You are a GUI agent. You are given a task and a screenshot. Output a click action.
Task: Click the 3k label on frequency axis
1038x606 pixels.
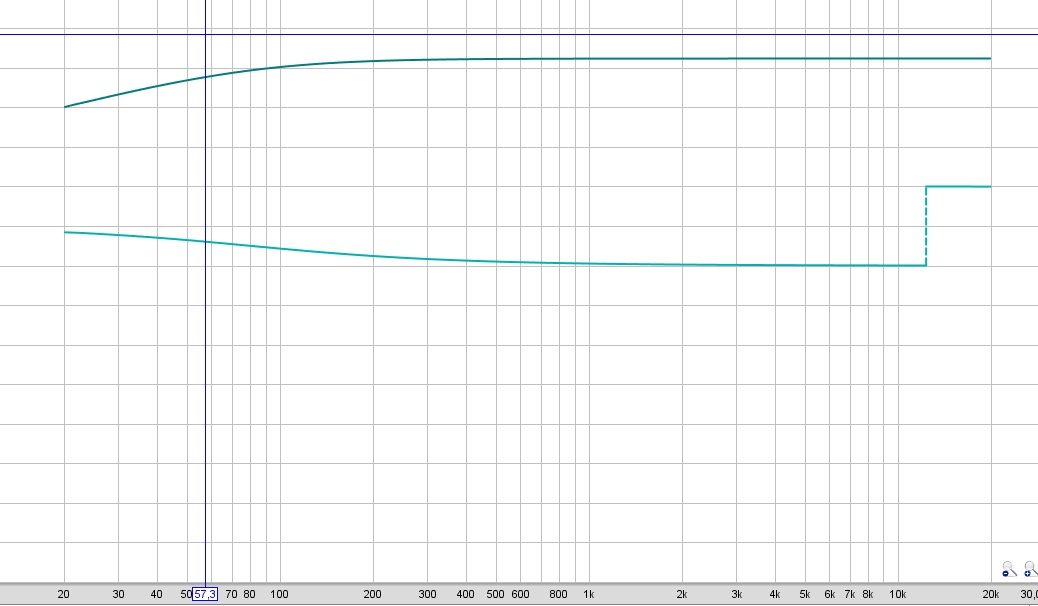click(x=736, y=594)
